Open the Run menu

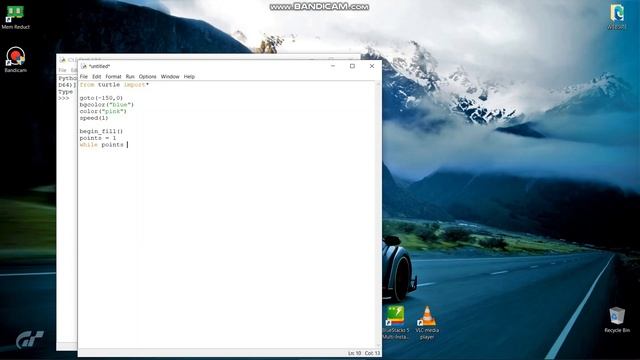click(x=130, y=77)
